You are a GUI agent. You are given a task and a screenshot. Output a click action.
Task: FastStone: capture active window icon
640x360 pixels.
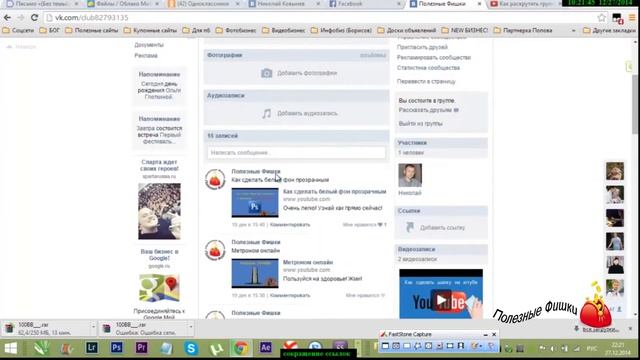(385, 346)
